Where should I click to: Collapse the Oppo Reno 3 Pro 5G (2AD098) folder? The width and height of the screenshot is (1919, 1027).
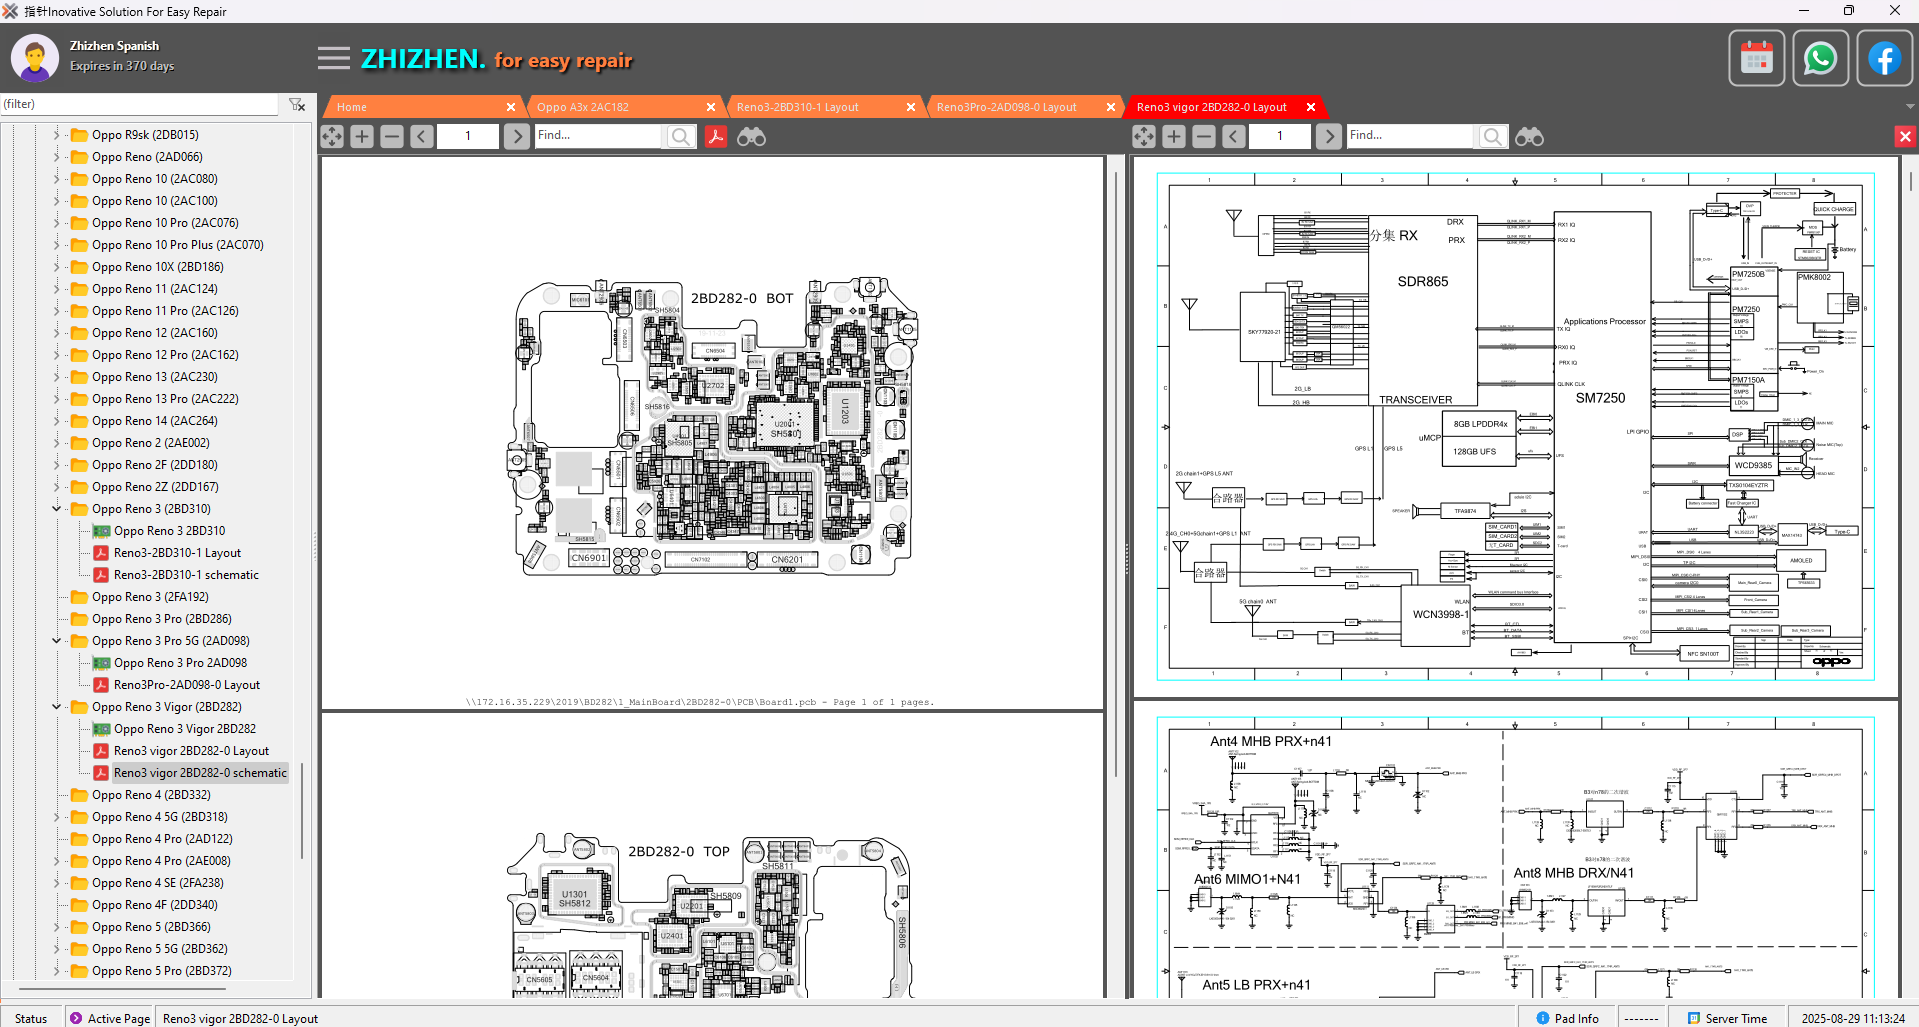(x=57, y=641)
